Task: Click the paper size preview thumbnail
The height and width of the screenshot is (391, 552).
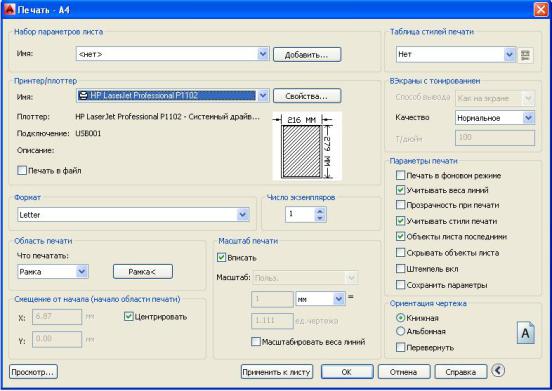Action: 307,146
